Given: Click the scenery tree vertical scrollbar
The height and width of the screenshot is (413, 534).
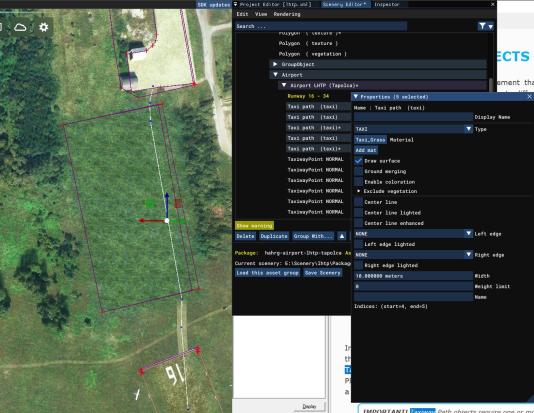Looking at the screenshot, I should 491,84.
